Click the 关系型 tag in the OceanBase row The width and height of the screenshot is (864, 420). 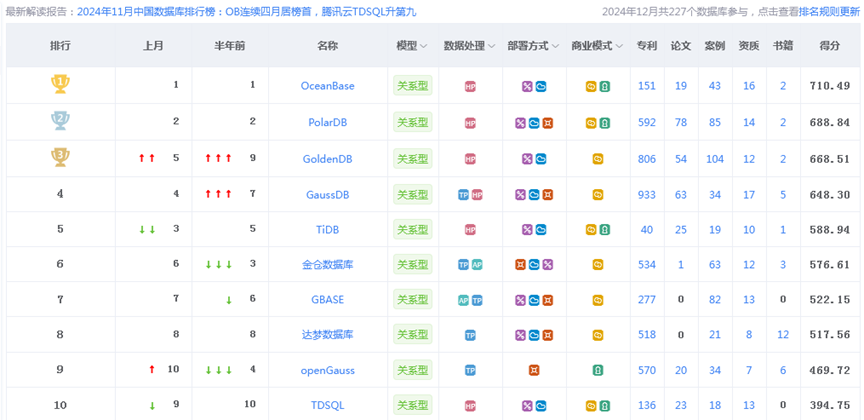click(413, 86)
